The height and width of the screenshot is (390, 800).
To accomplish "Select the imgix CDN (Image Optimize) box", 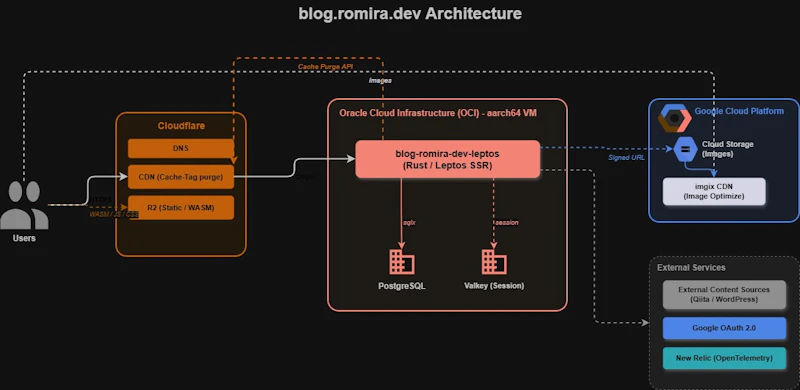I will 714,191.
